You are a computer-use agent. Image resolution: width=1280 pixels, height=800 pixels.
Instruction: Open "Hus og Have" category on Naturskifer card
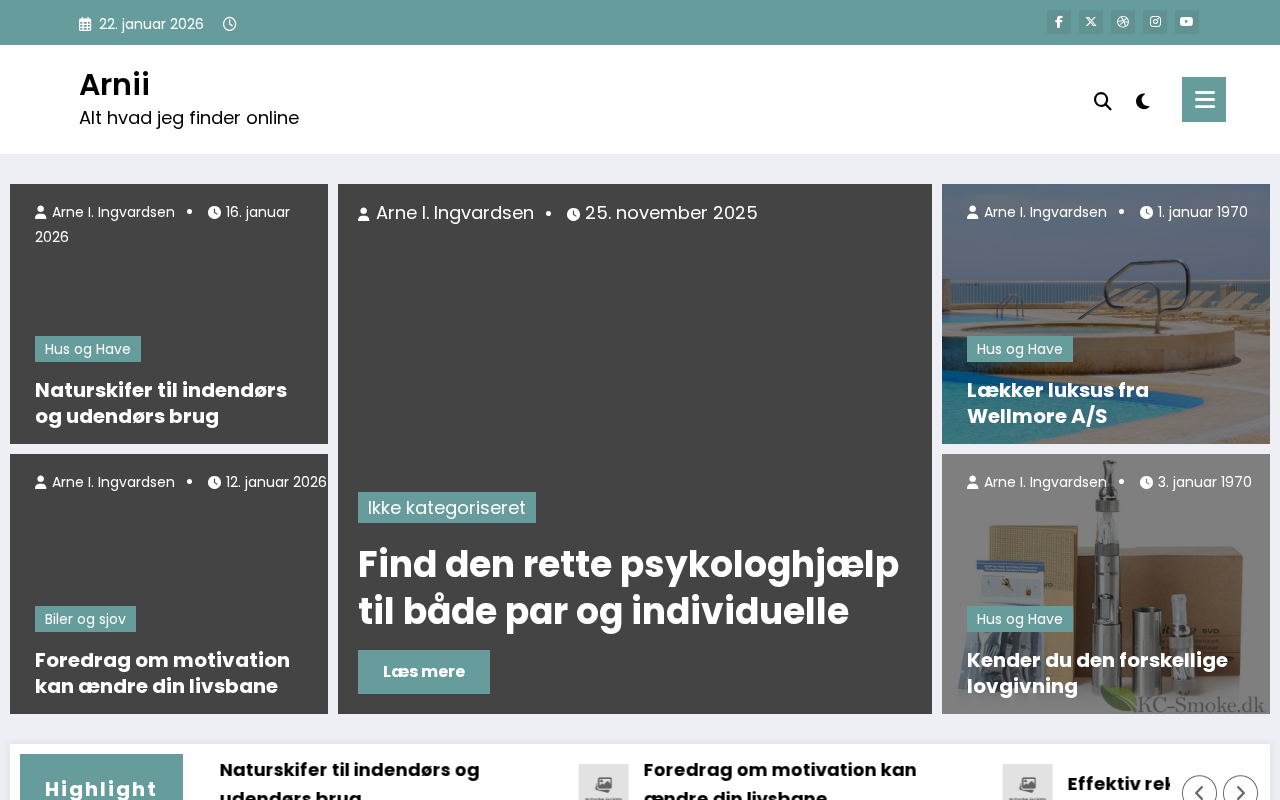(88, 349)
